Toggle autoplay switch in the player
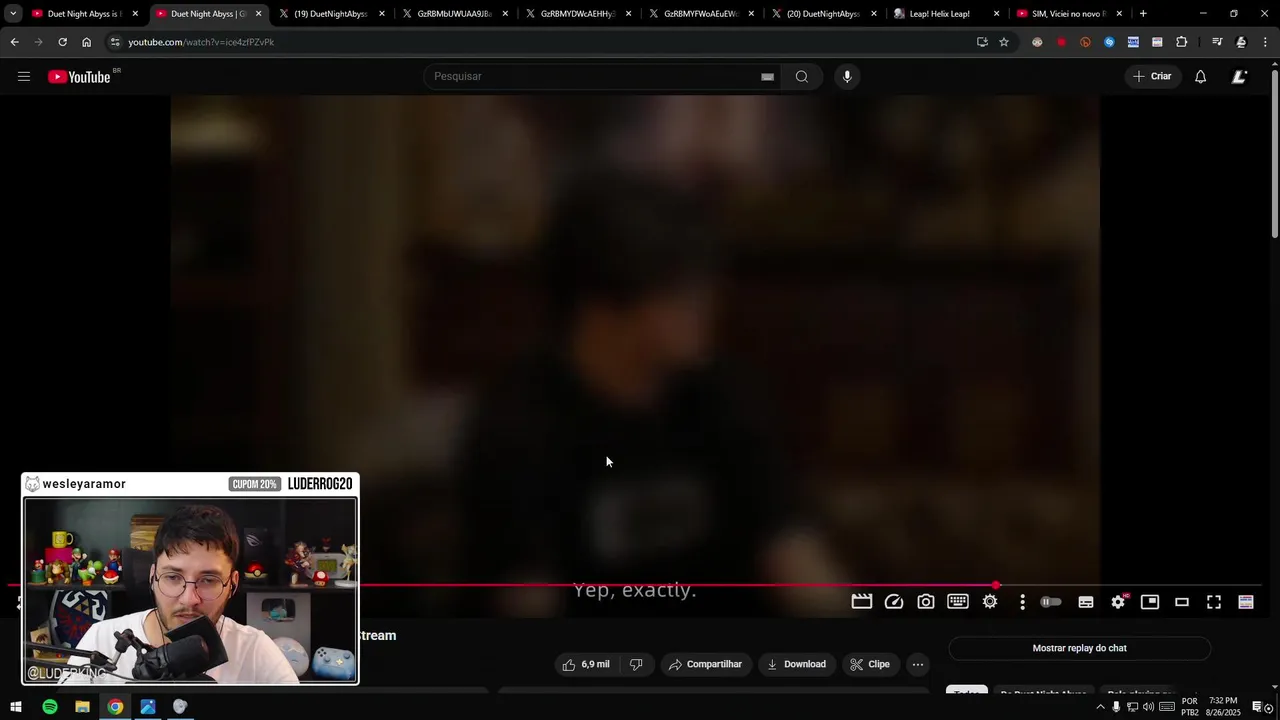The height and width of the screenshot is (720, 1280). click(x=1051, y=602)
